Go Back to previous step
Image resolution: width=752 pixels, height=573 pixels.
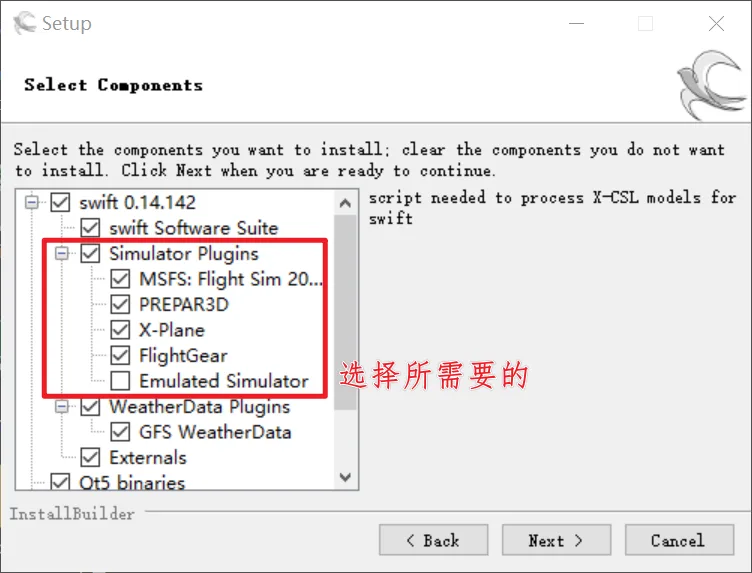pyautogui.click(x=434, y=540)
